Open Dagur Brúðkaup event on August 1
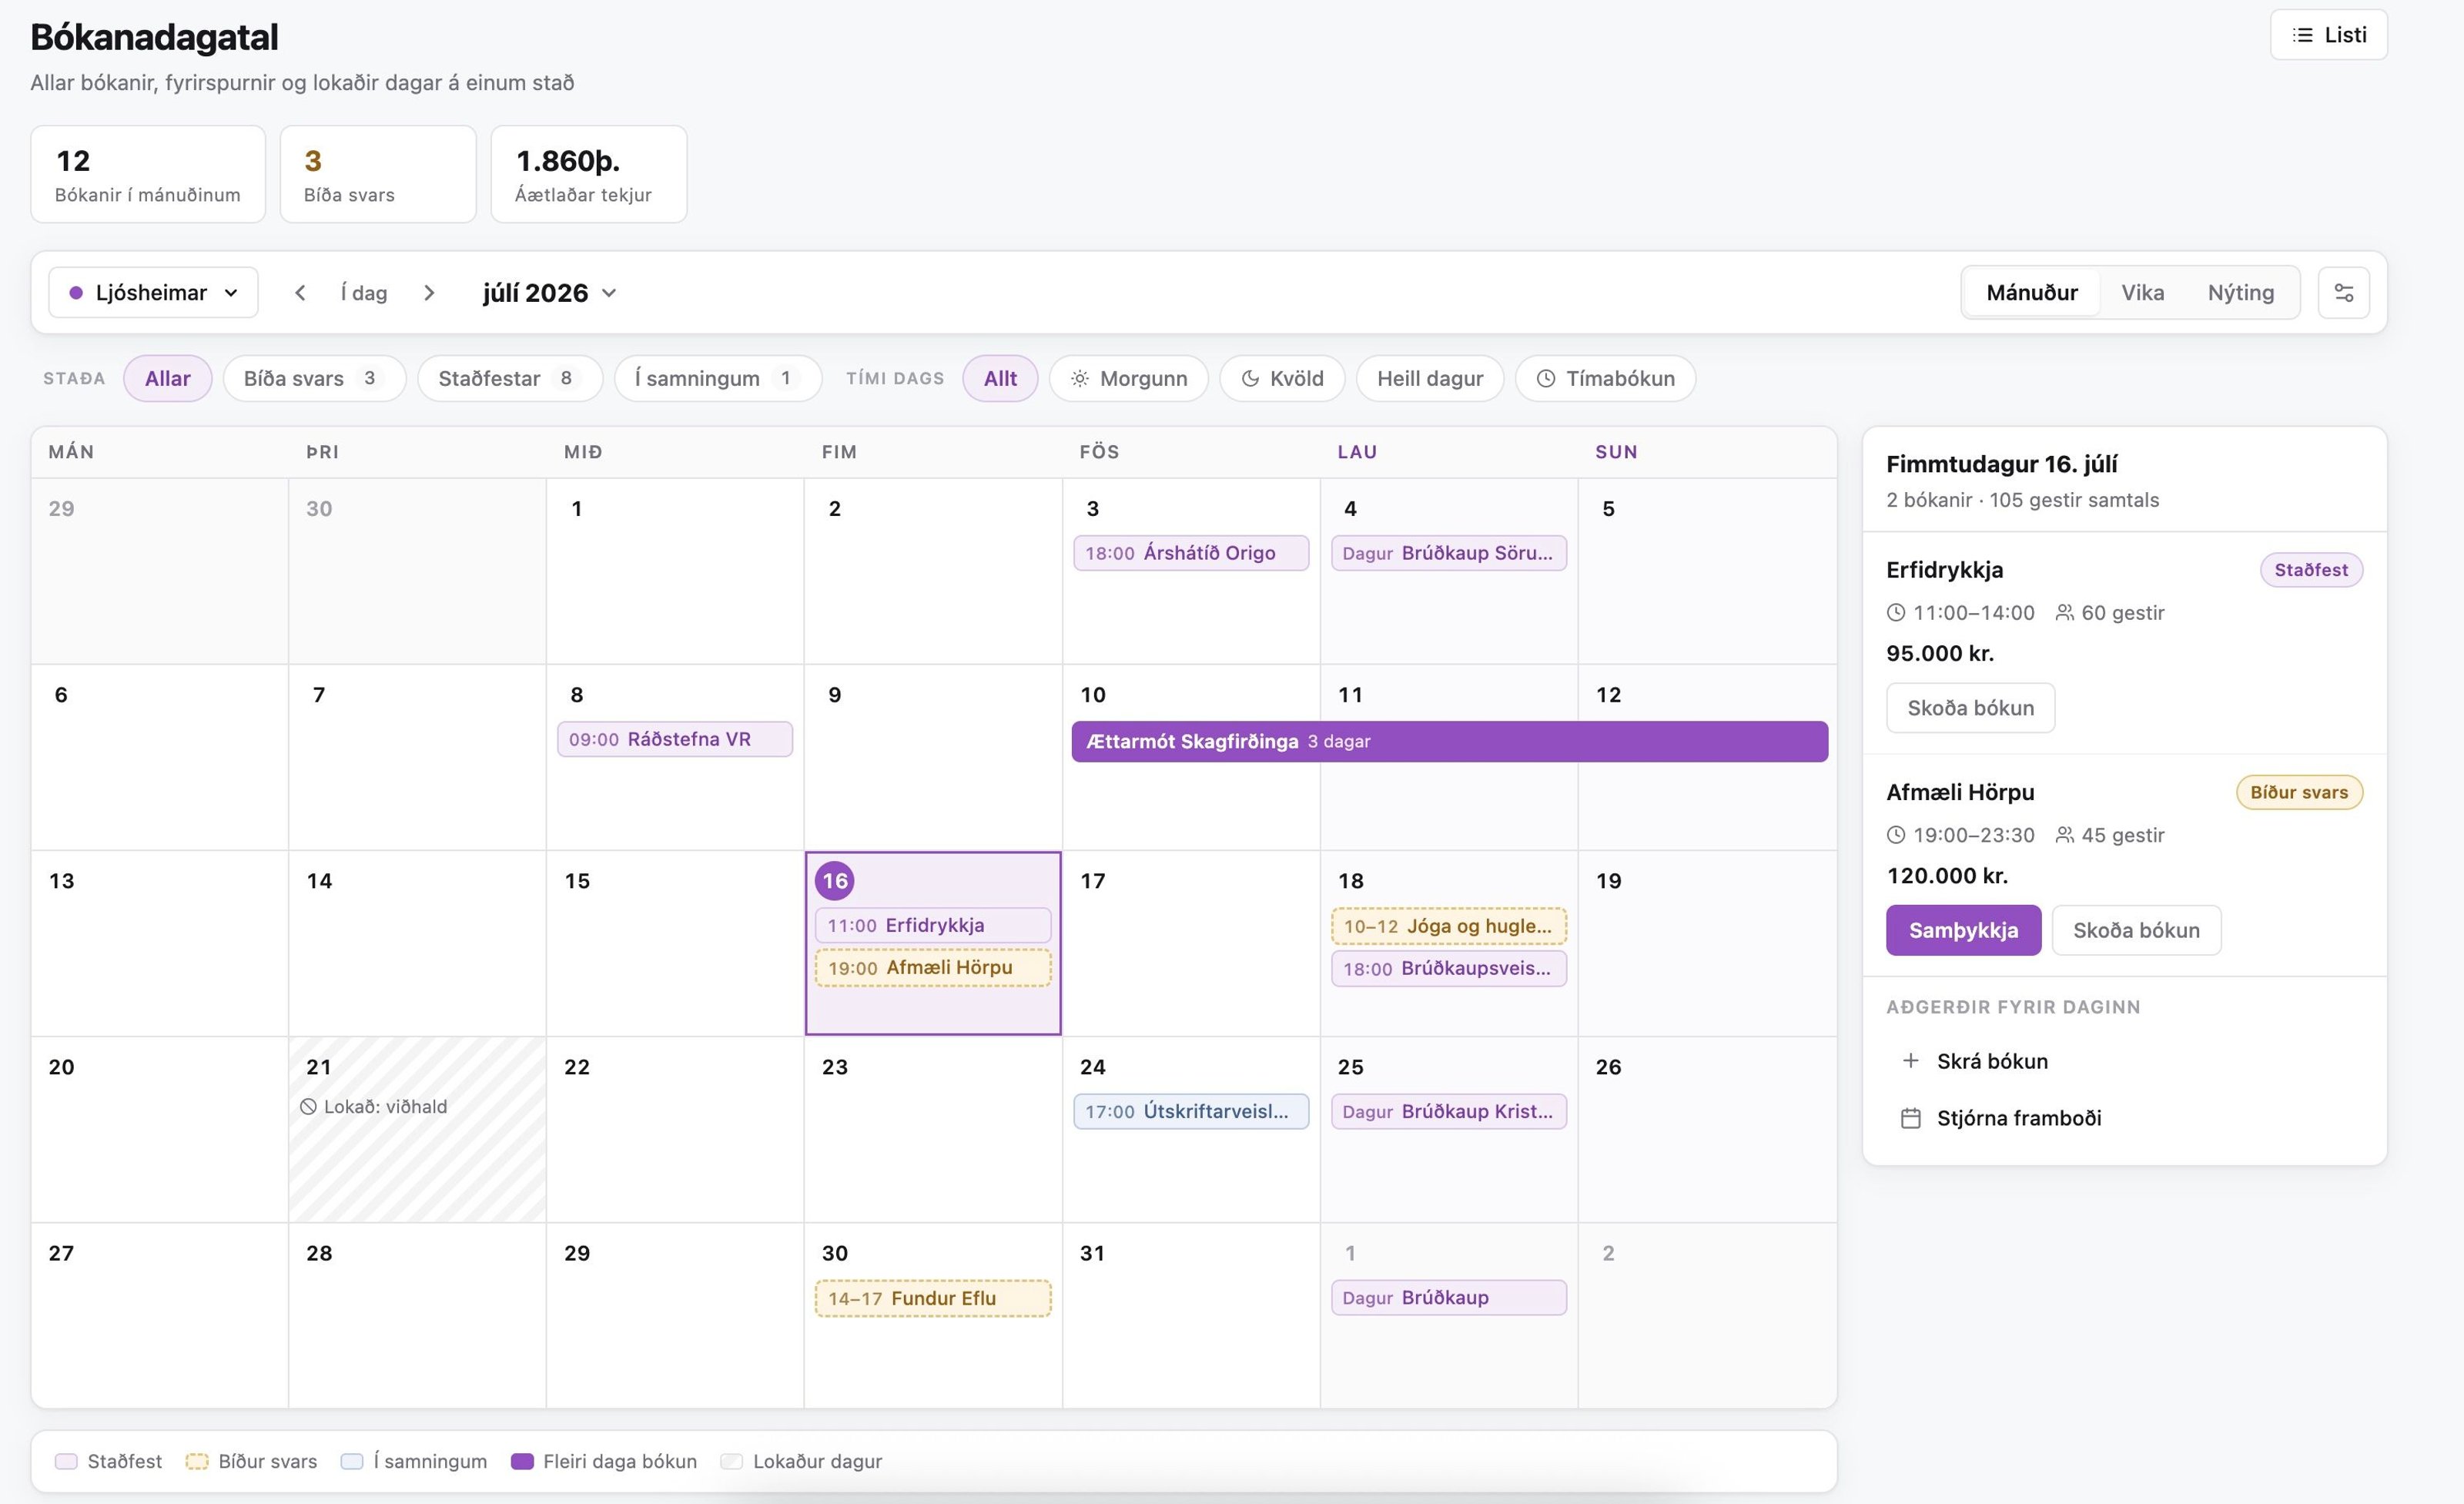The height and width of the screenshot is (1504, 2464). pos(1449,1297)
